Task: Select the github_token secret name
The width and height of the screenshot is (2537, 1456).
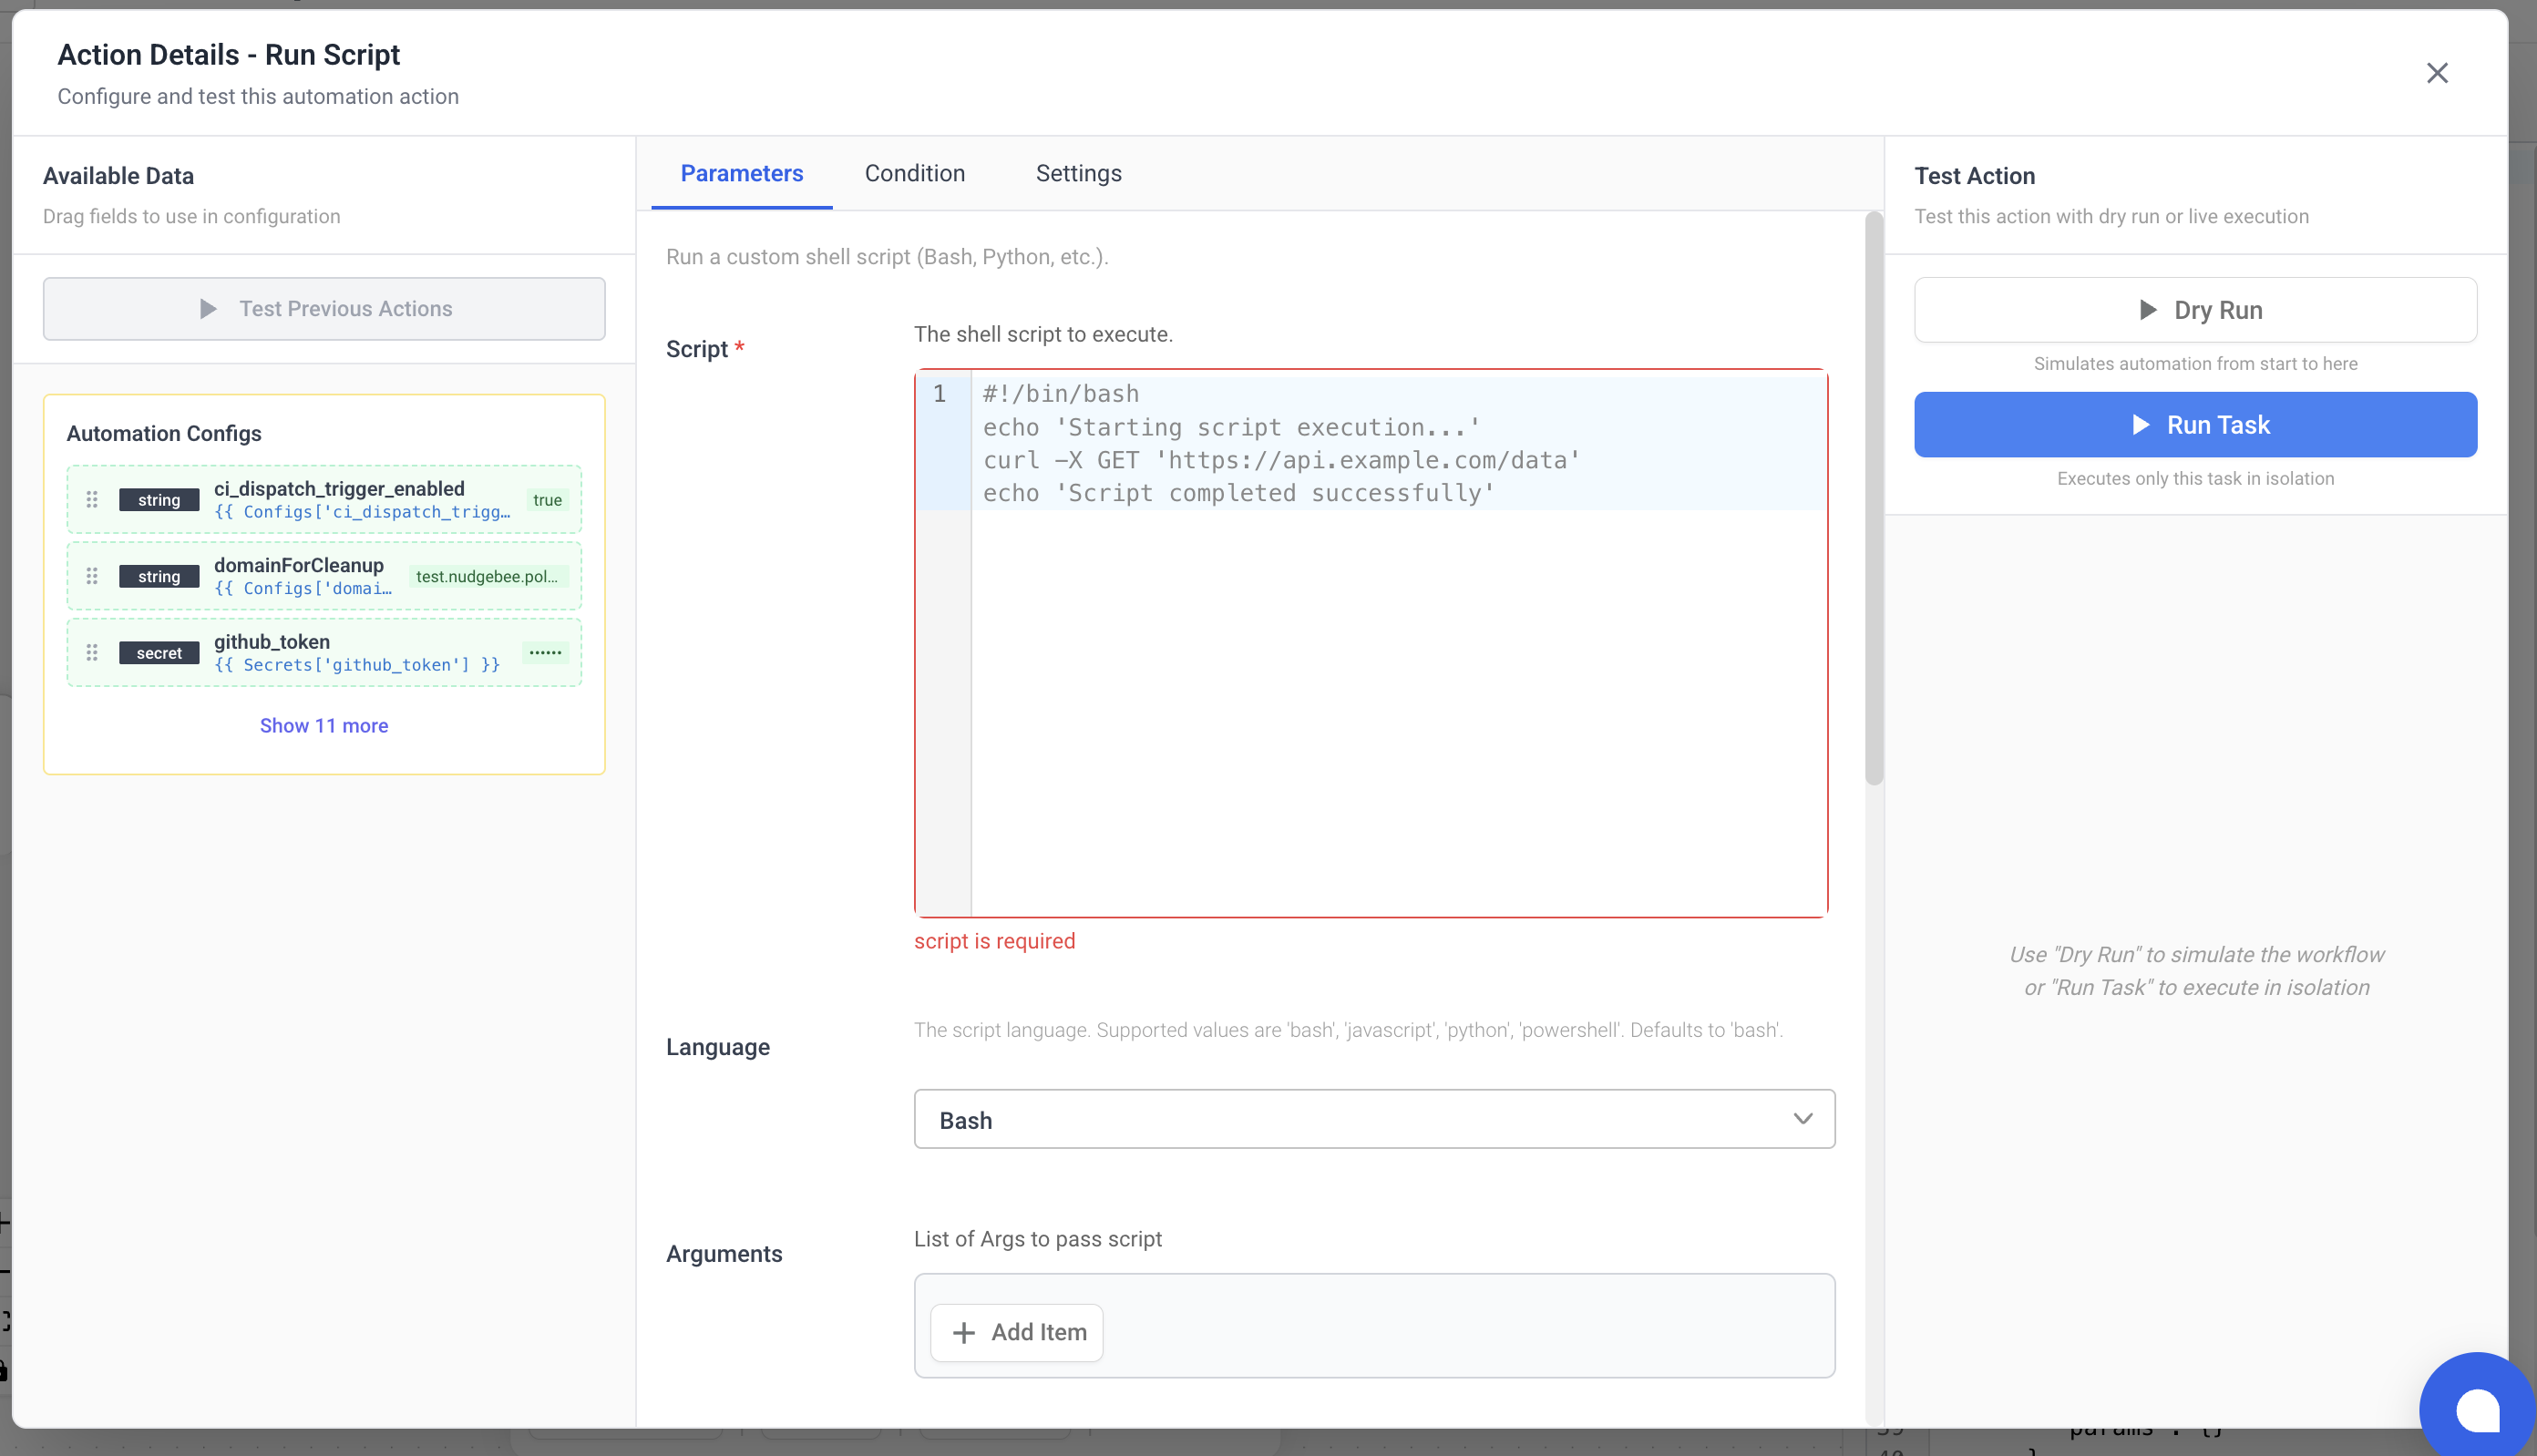Action: [x=272, y=641]
